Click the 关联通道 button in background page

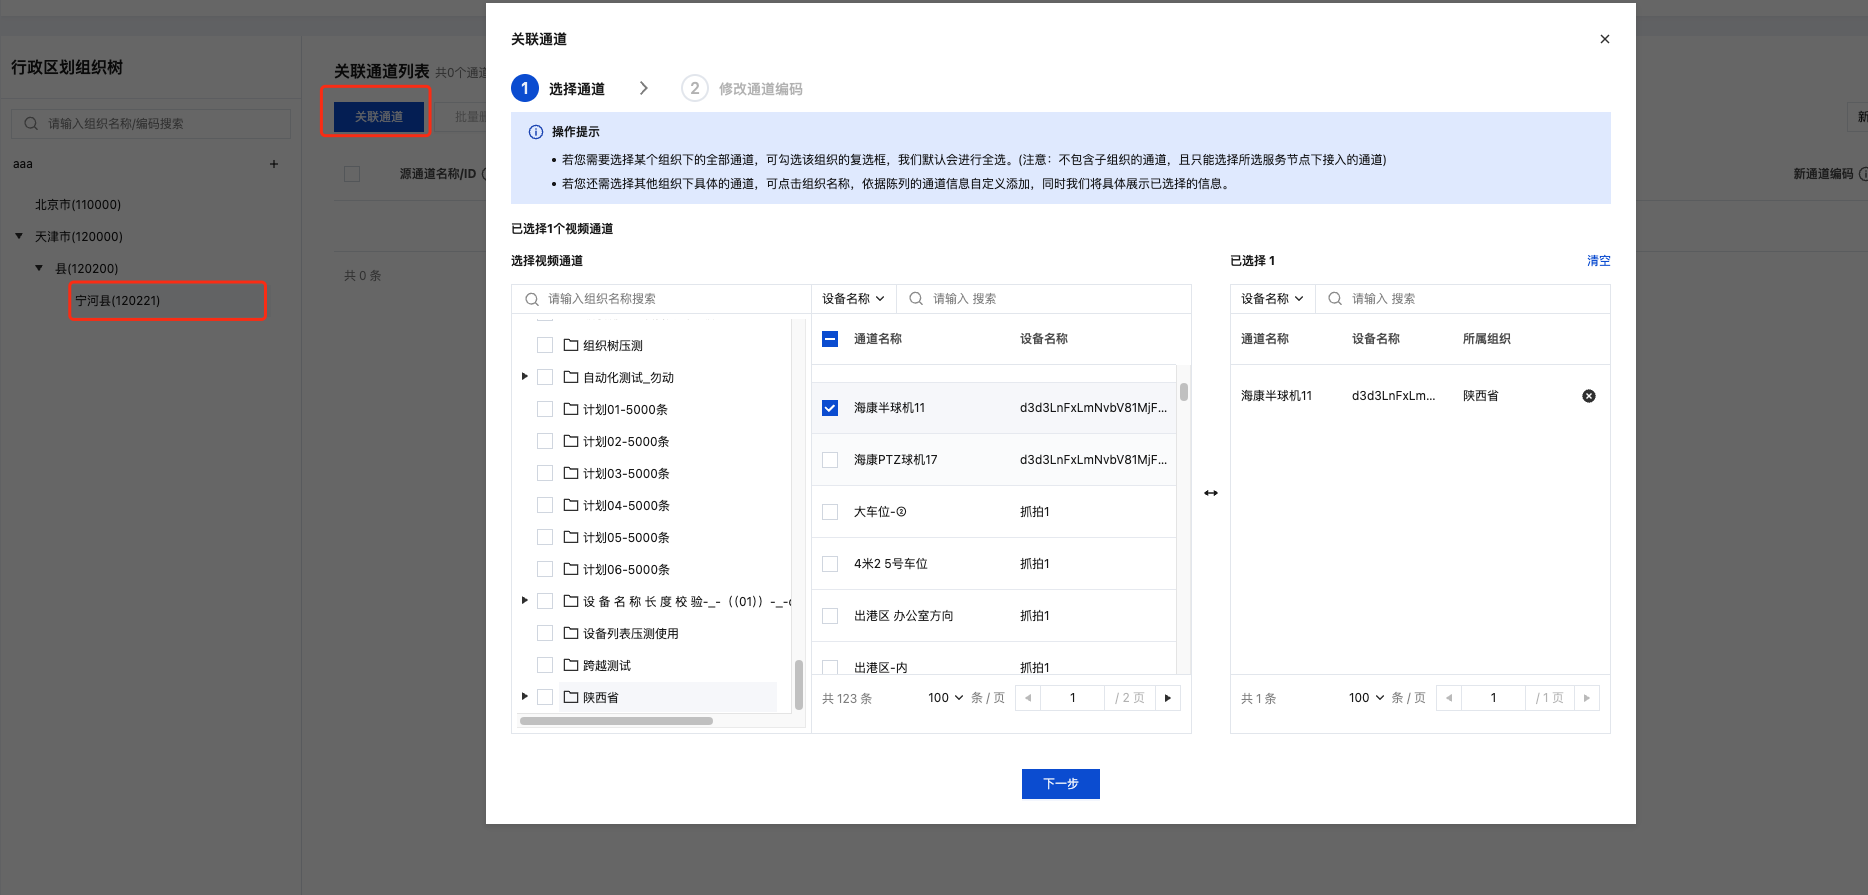click(x=379, y=117)
